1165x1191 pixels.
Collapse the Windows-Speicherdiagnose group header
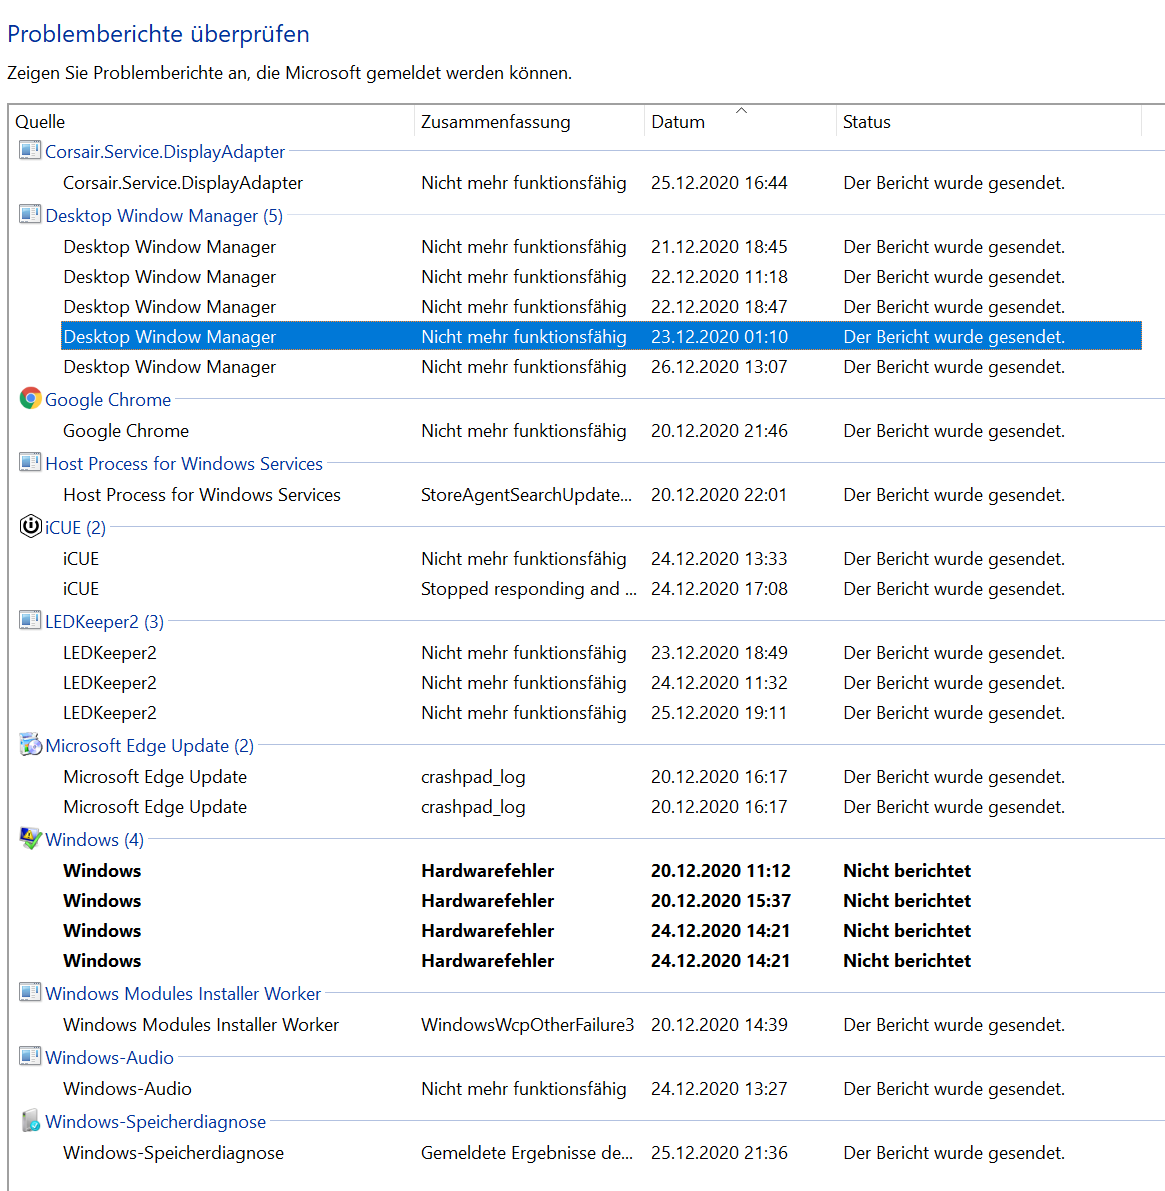pyautogui.click(x=156, y=1122)
